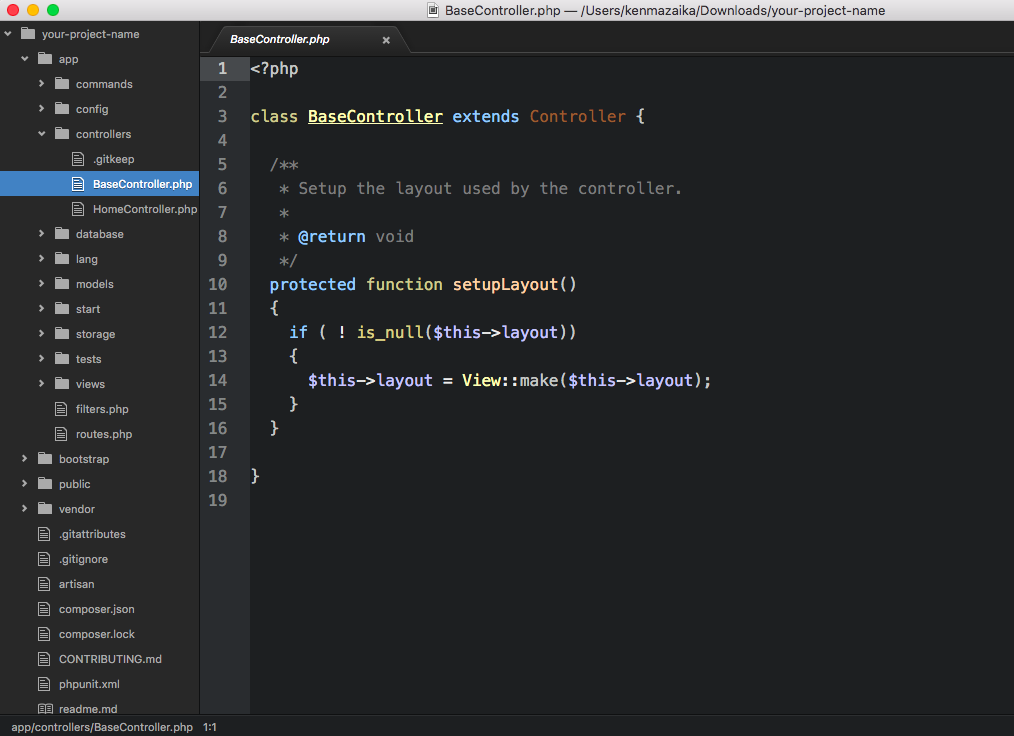The image size is (1014, 736).
Task: Click setupLayout function name in code
Action: (505, 285)
